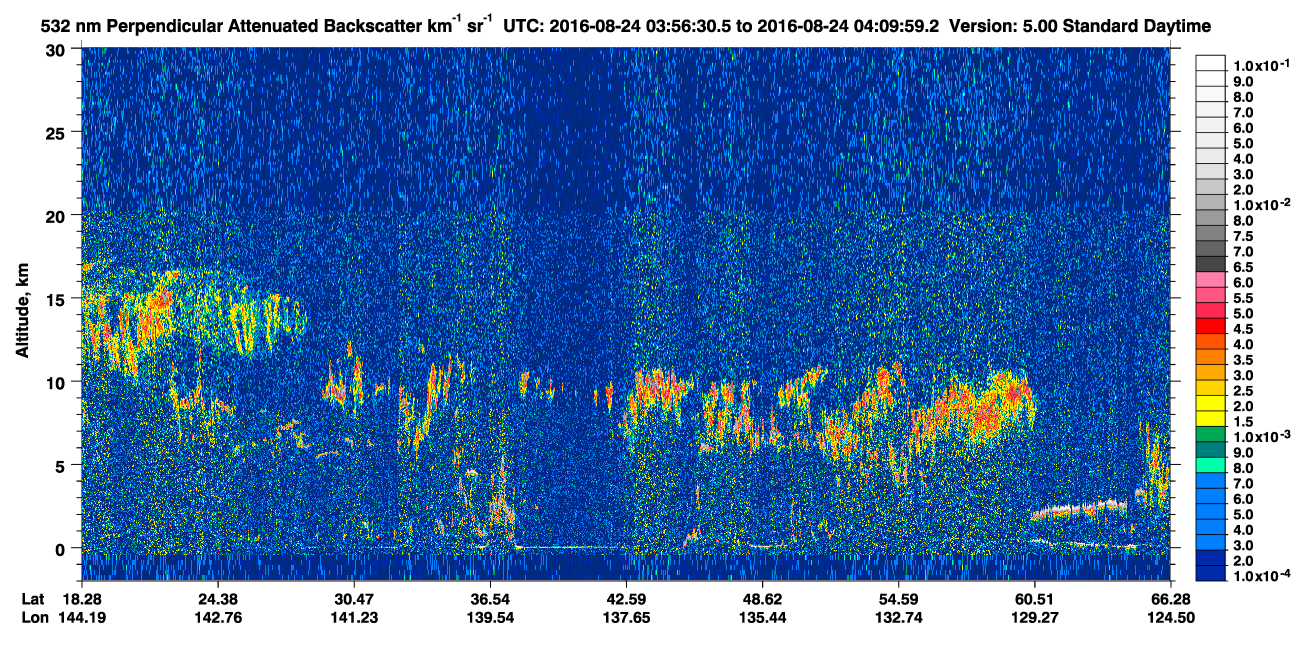
Task: Click the 'Lon' row label
Action: (x=33, y=617)
